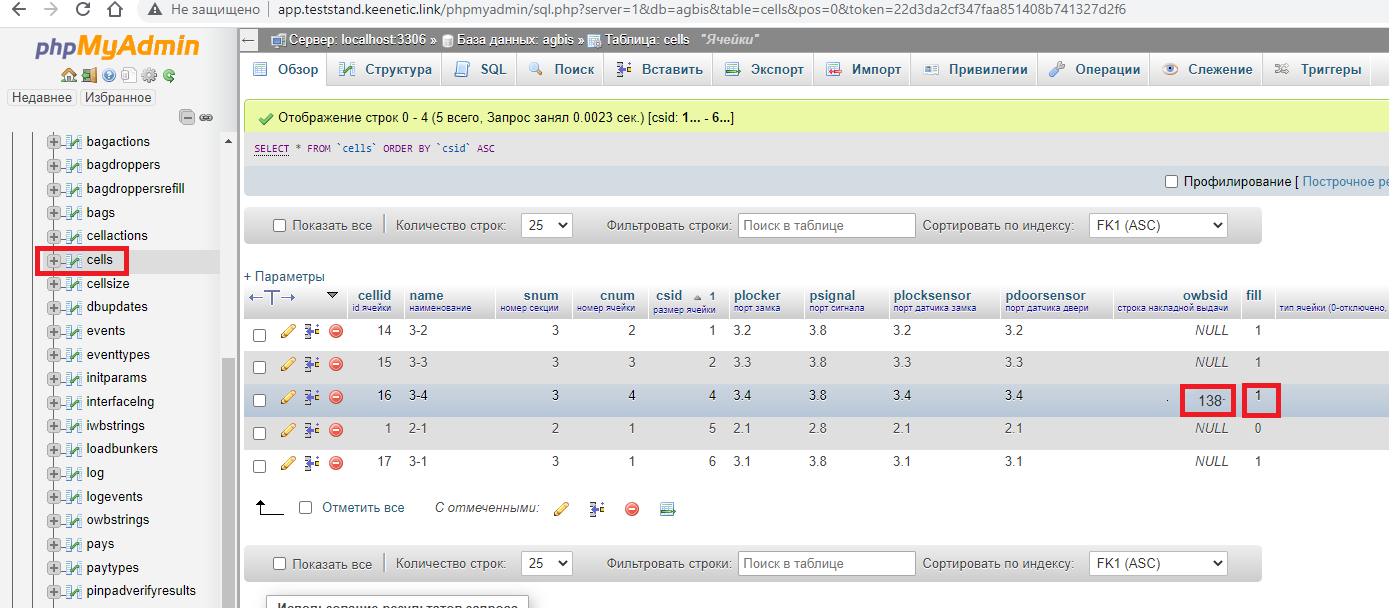Toggle link with main panel icon
Image resolution: width=1389 pixels, height=608 pixels.
[206, 117]
